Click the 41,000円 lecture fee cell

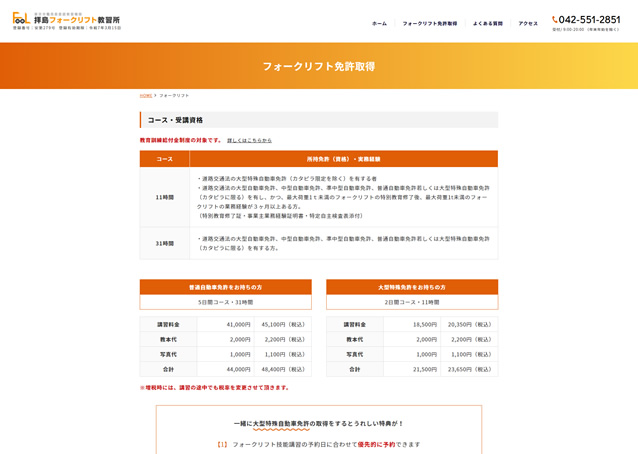[x=226, y=324]
